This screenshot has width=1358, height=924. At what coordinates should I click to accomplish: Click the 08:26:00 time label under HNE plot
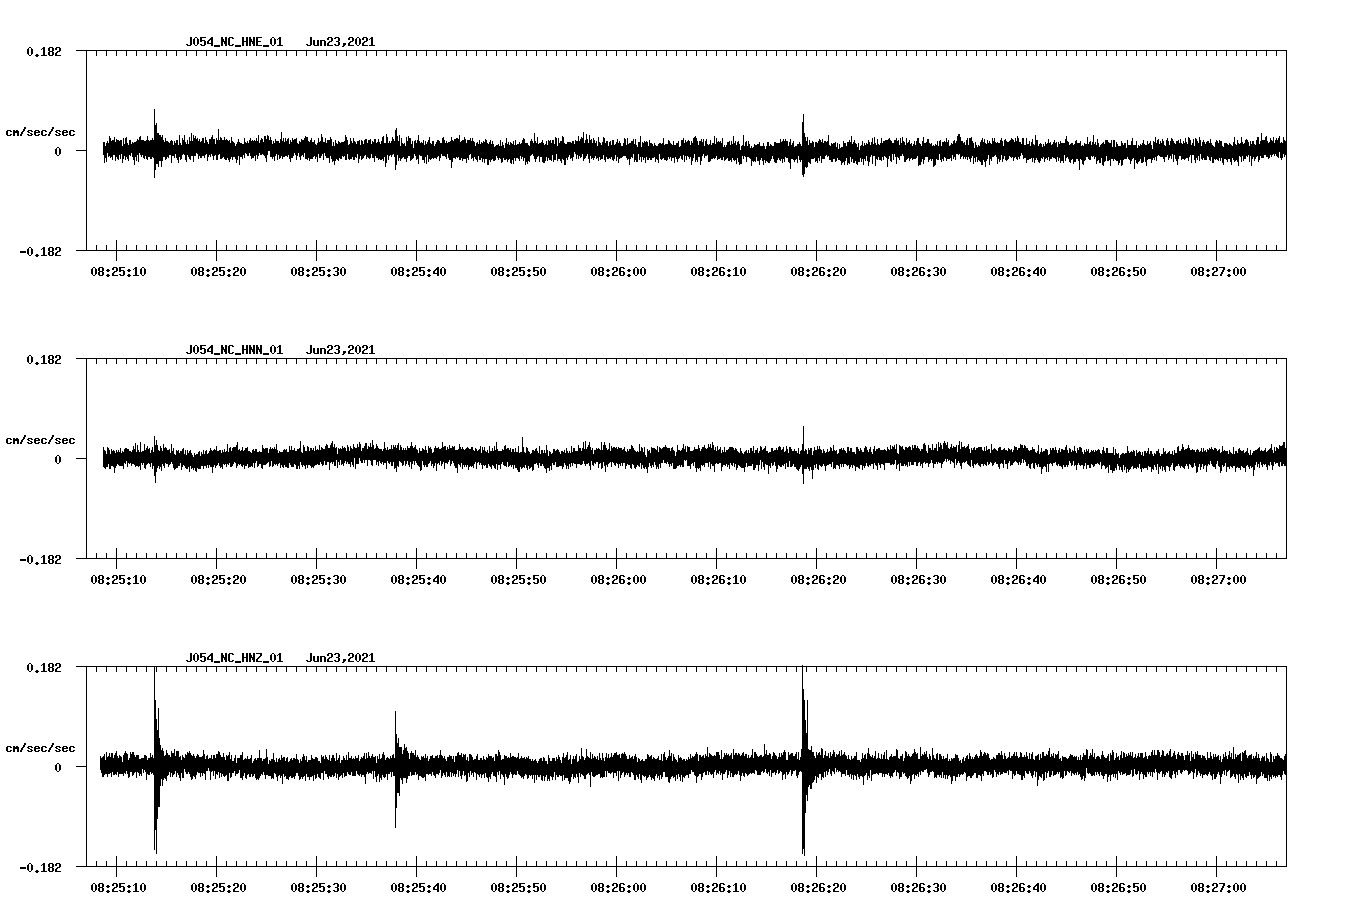point(618,272)
